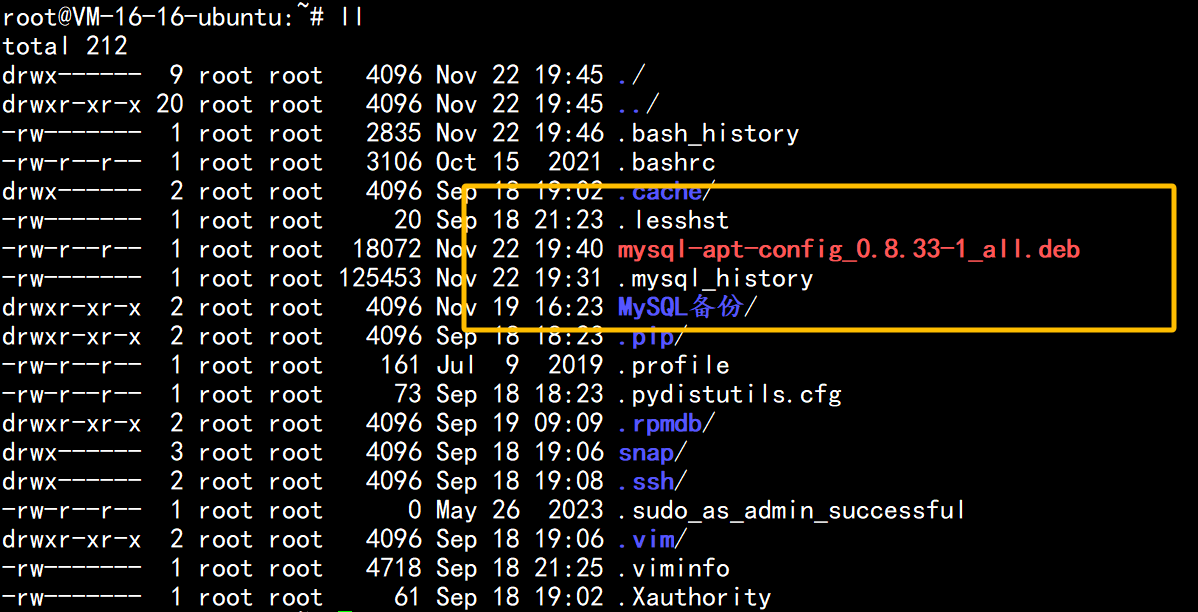Image resolution: width=1198 pixels, height=612 pixels.
Task: Click the 4718 size of .viminfo
Action: point(393,568)
